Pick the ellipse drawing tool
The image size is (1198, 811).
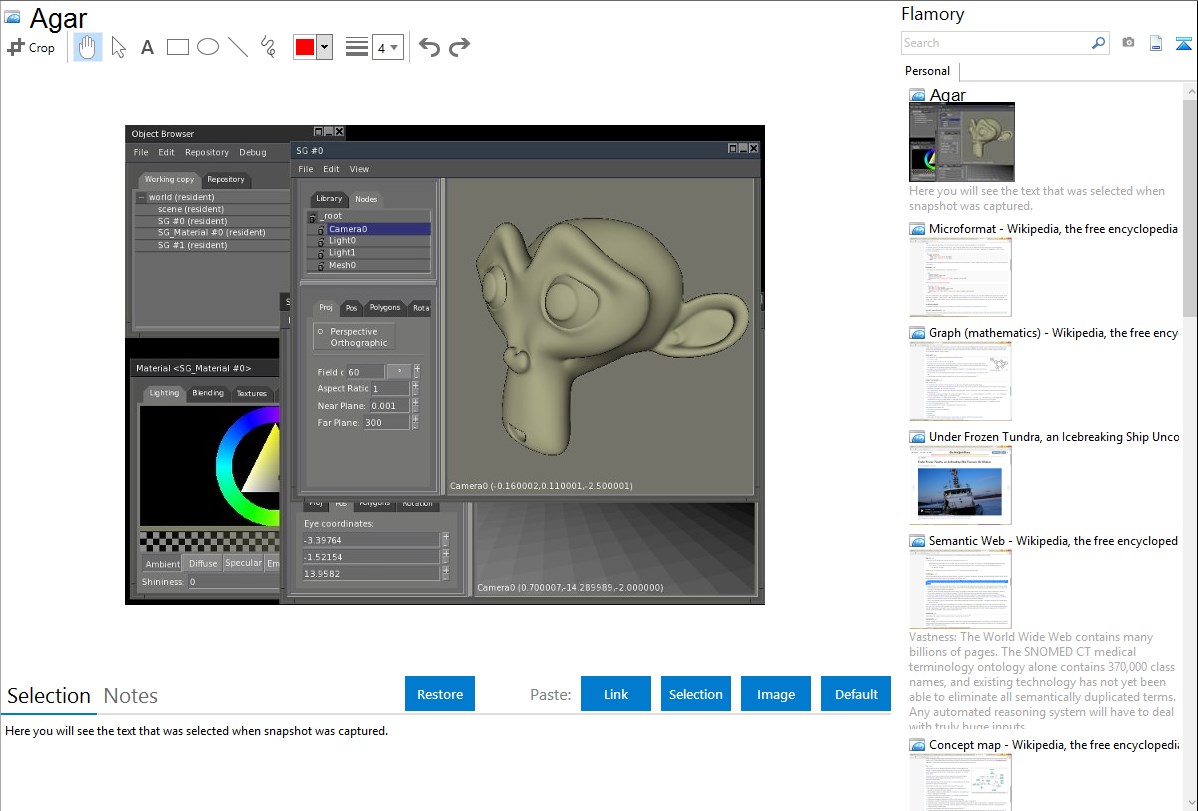tap(208, 47)
